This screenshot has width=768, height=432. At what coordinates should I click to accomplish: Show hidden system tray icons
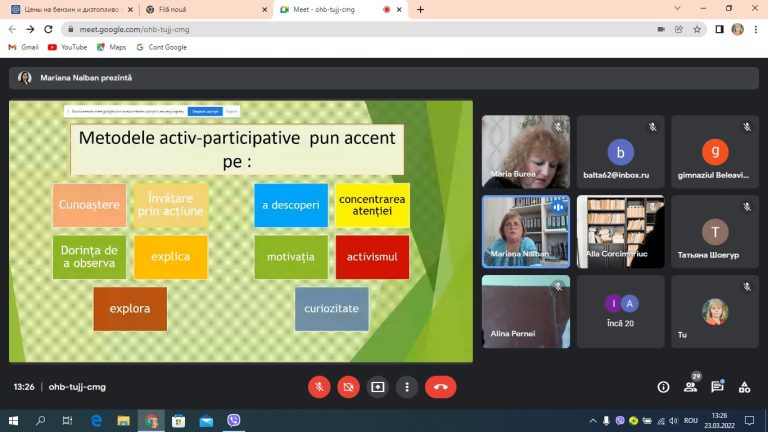[593, 420]
